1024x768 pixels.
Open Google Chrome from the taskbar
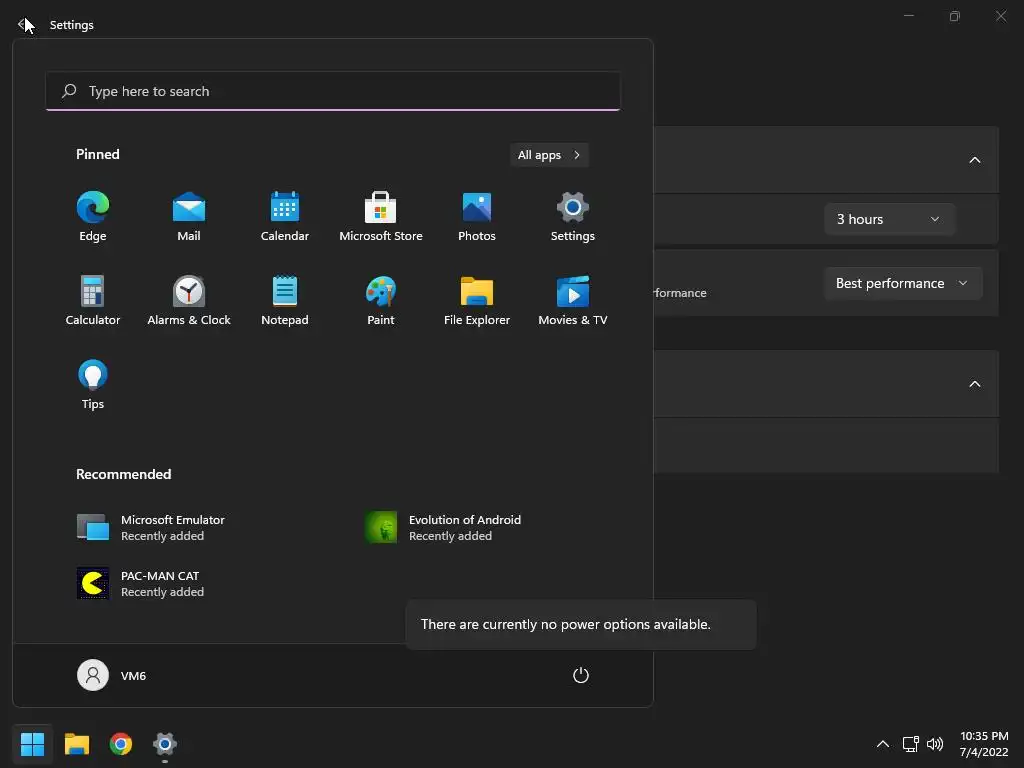point(120,744)
